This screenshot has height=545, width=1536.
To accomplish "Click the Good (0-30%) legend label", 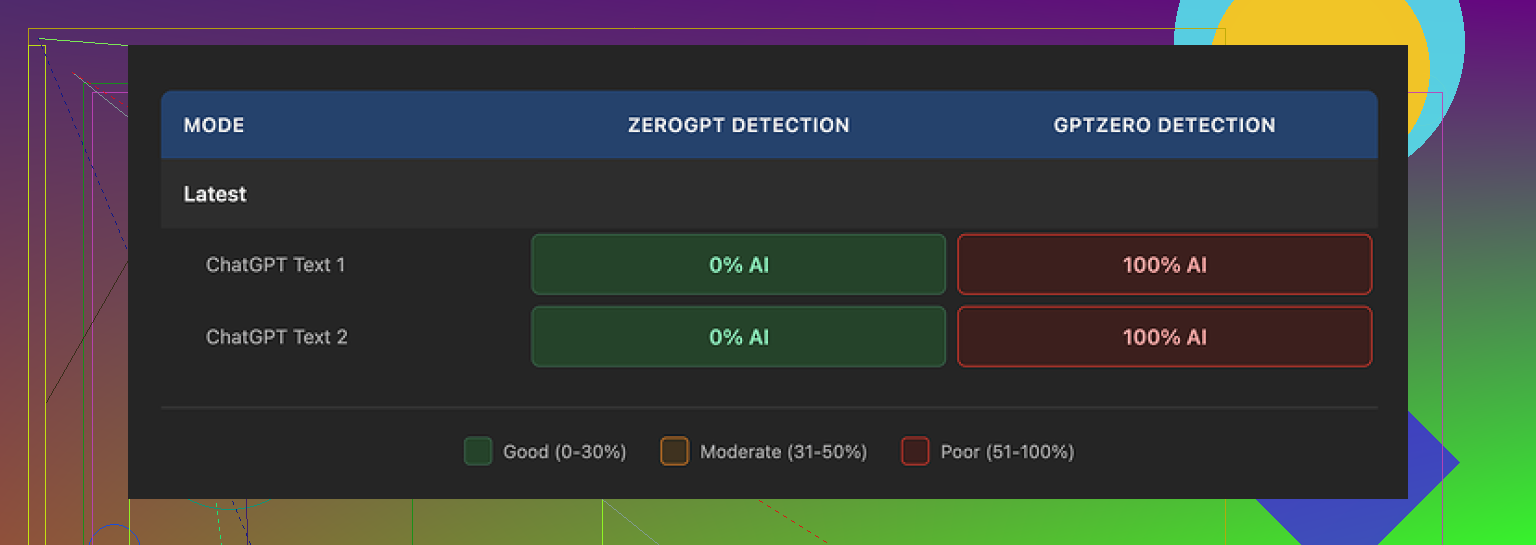I will [x=564, y=452].
